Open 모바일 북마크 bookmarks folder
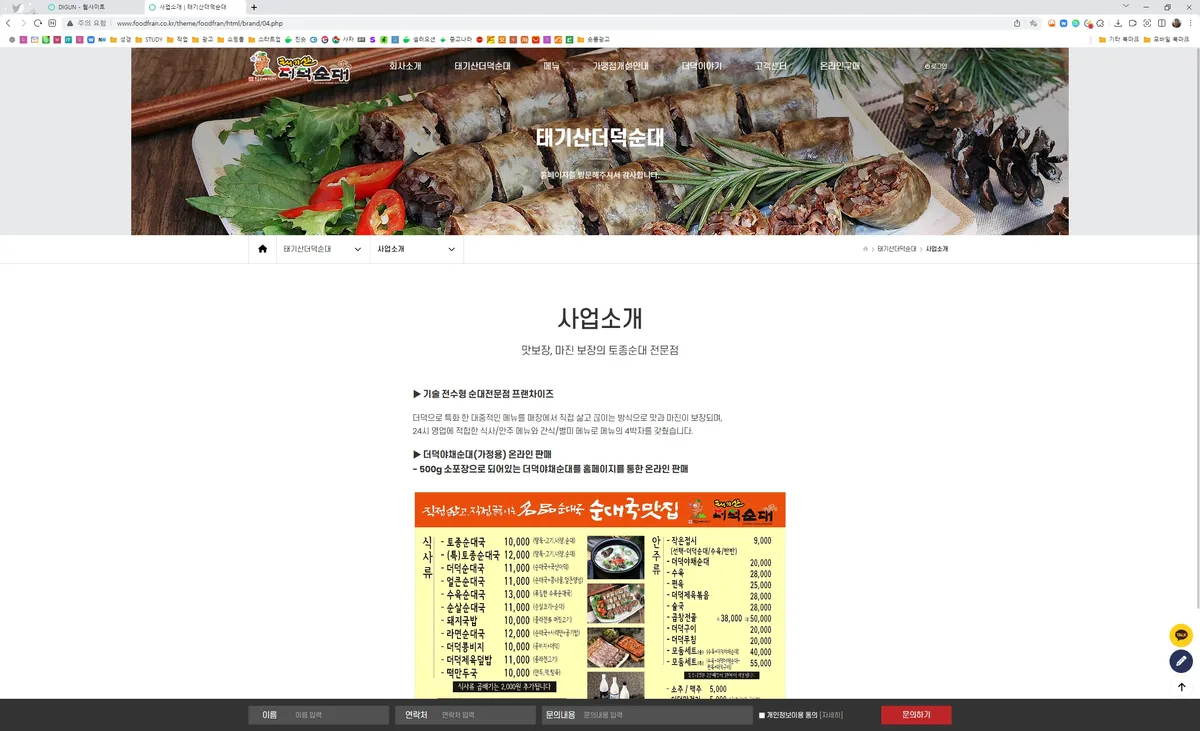1200x731 pixels. pos(1167,39)
